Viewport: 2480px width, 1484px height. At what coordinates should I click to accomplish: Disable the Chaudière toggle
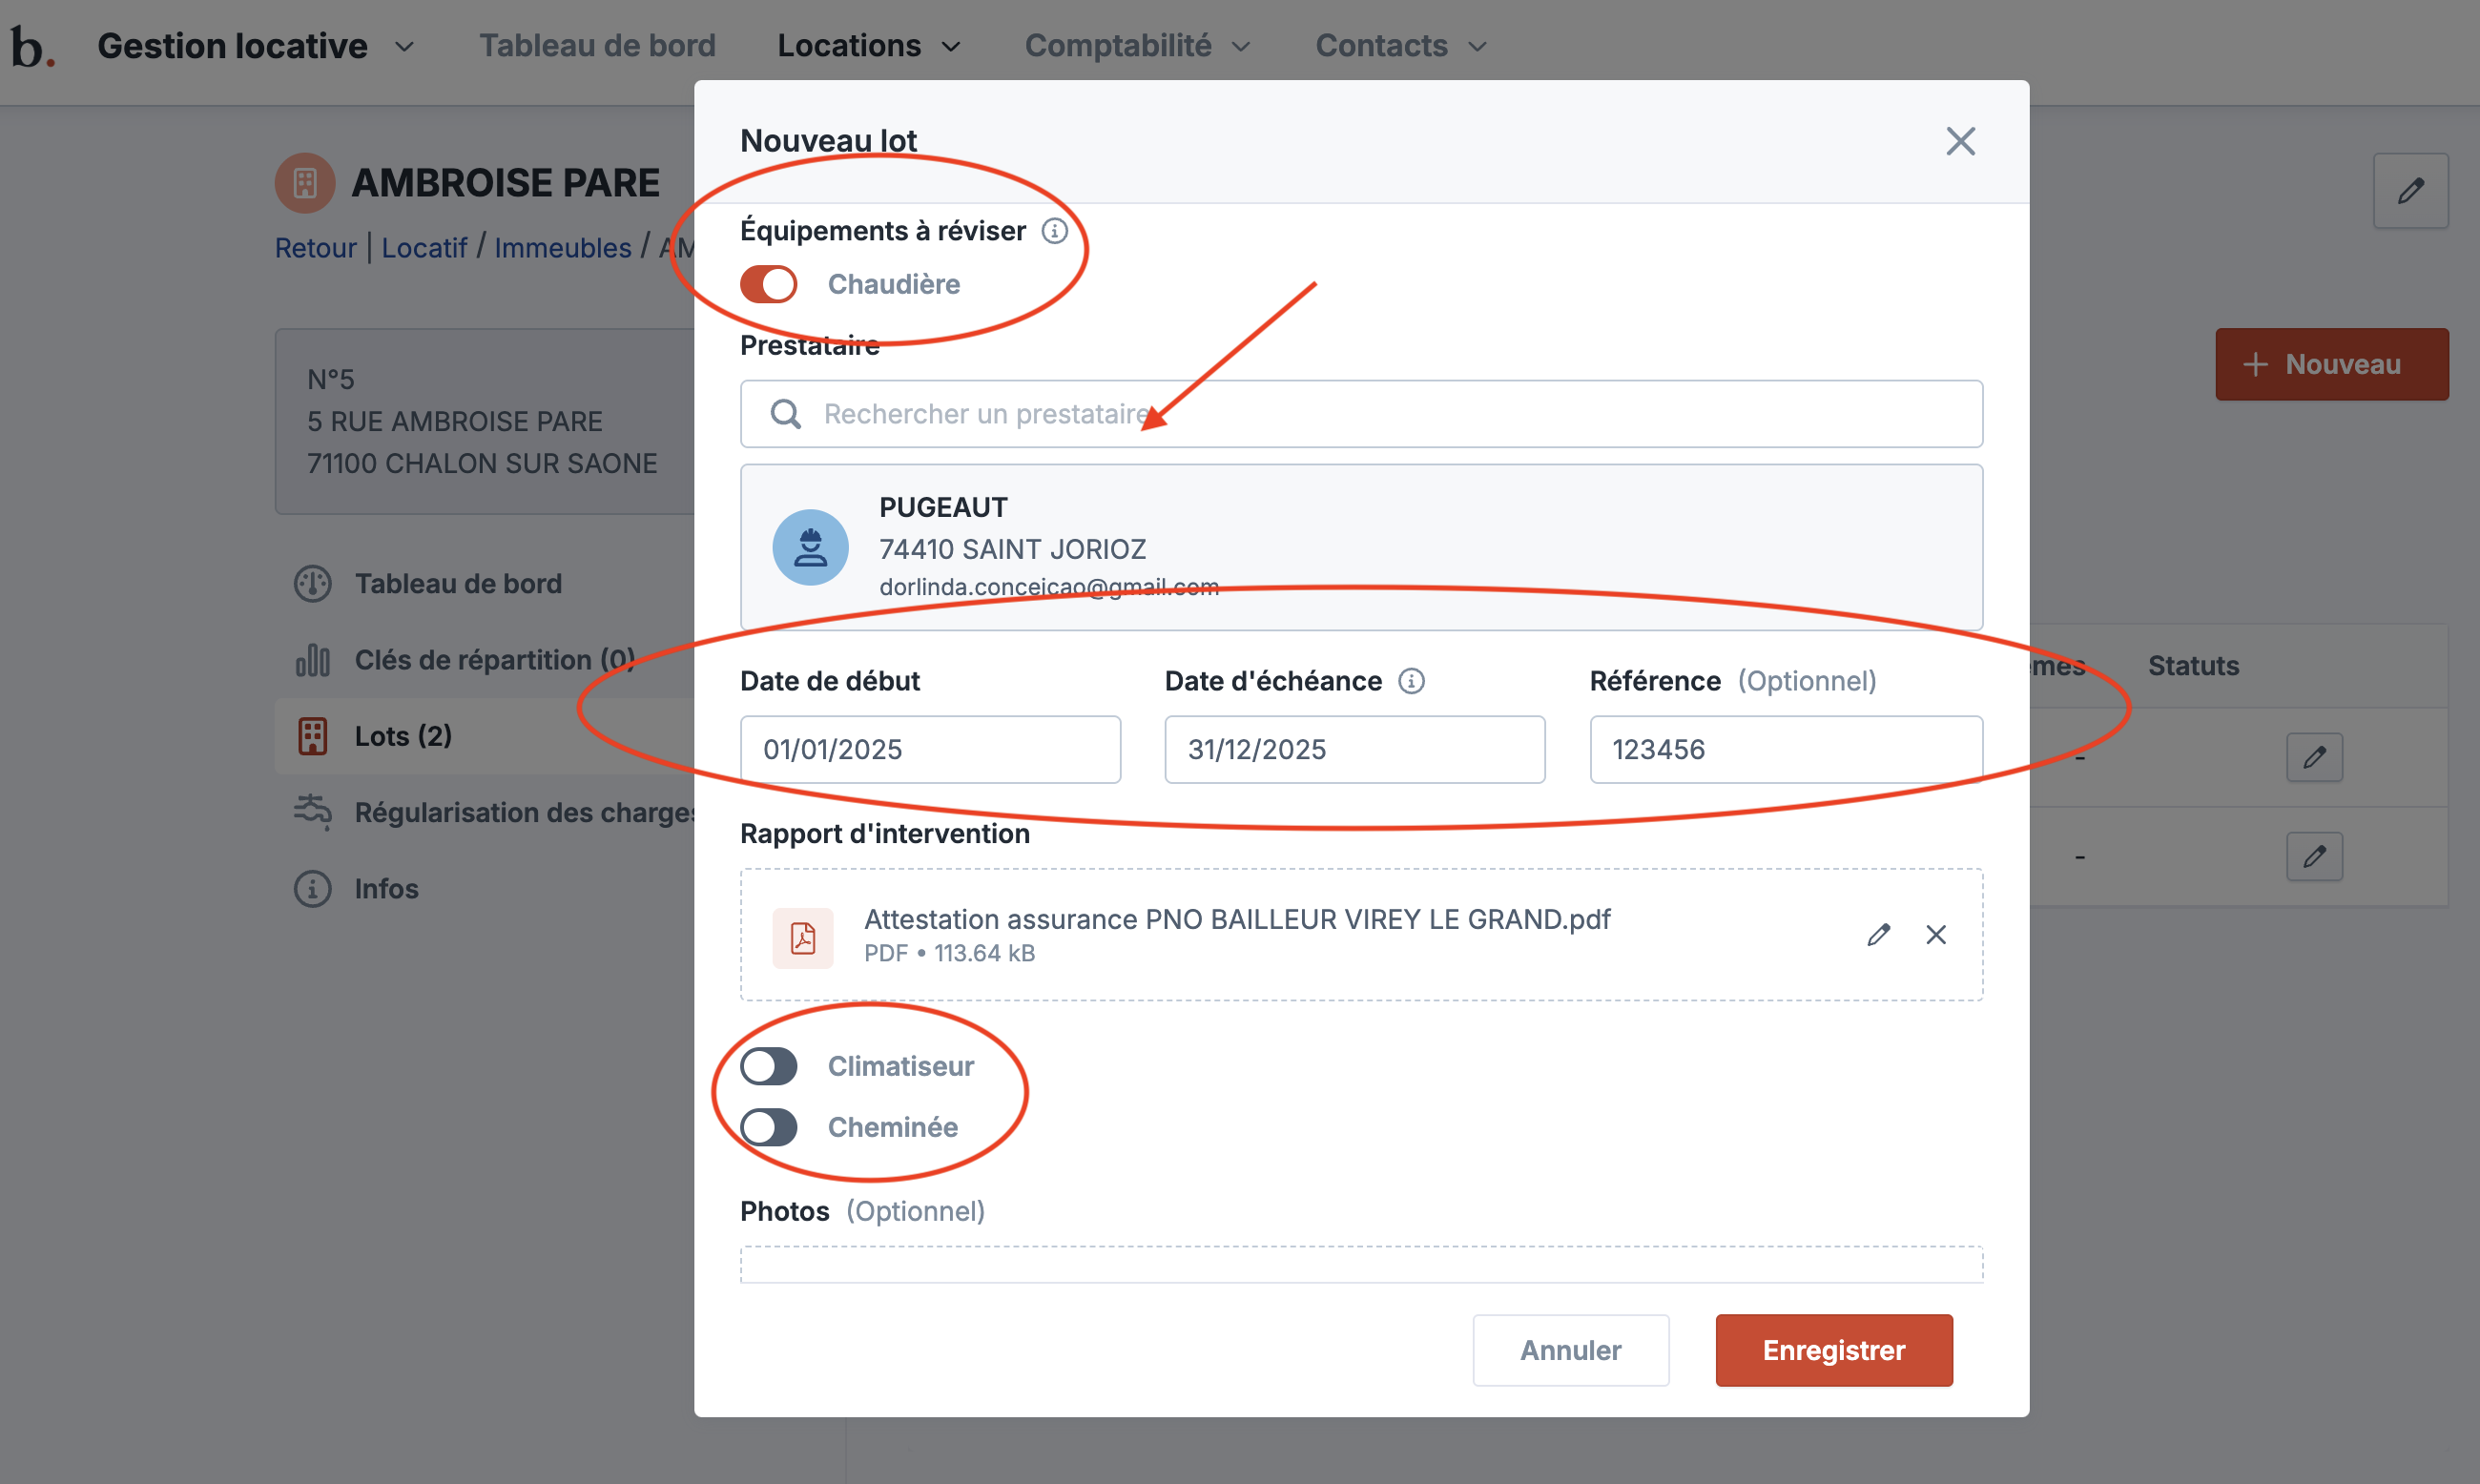pos(768,284)
